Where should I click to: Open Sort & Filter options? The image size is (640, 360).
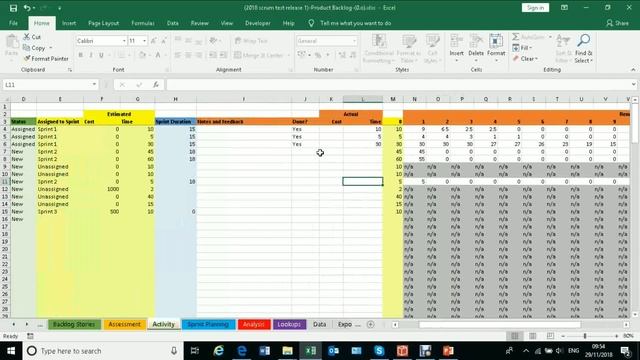pyautogui.click(x=563, y=49)
